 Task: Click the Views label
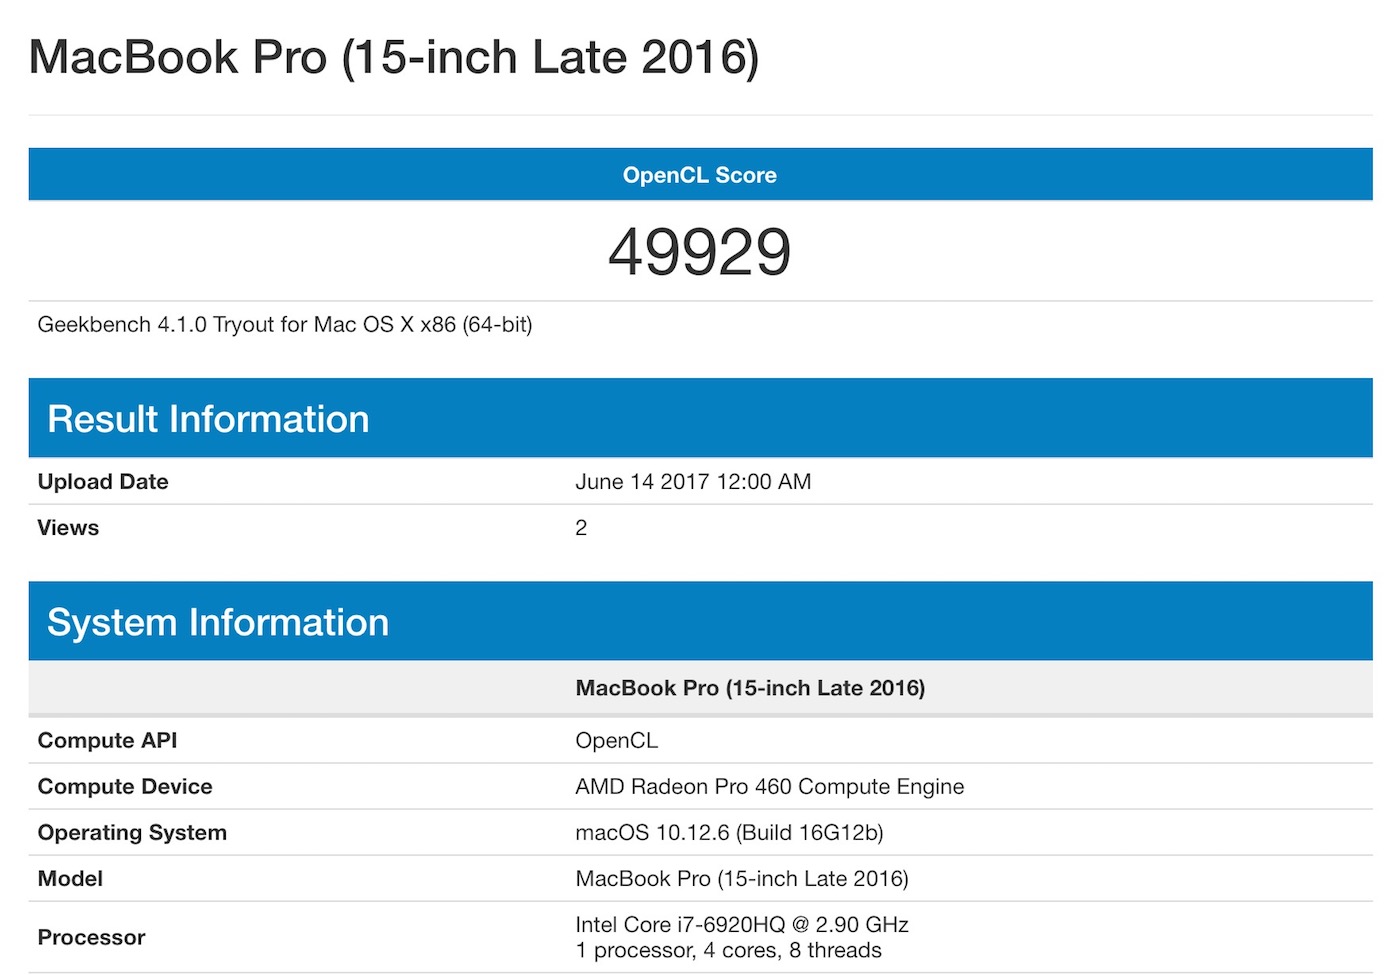click(68, 528)
